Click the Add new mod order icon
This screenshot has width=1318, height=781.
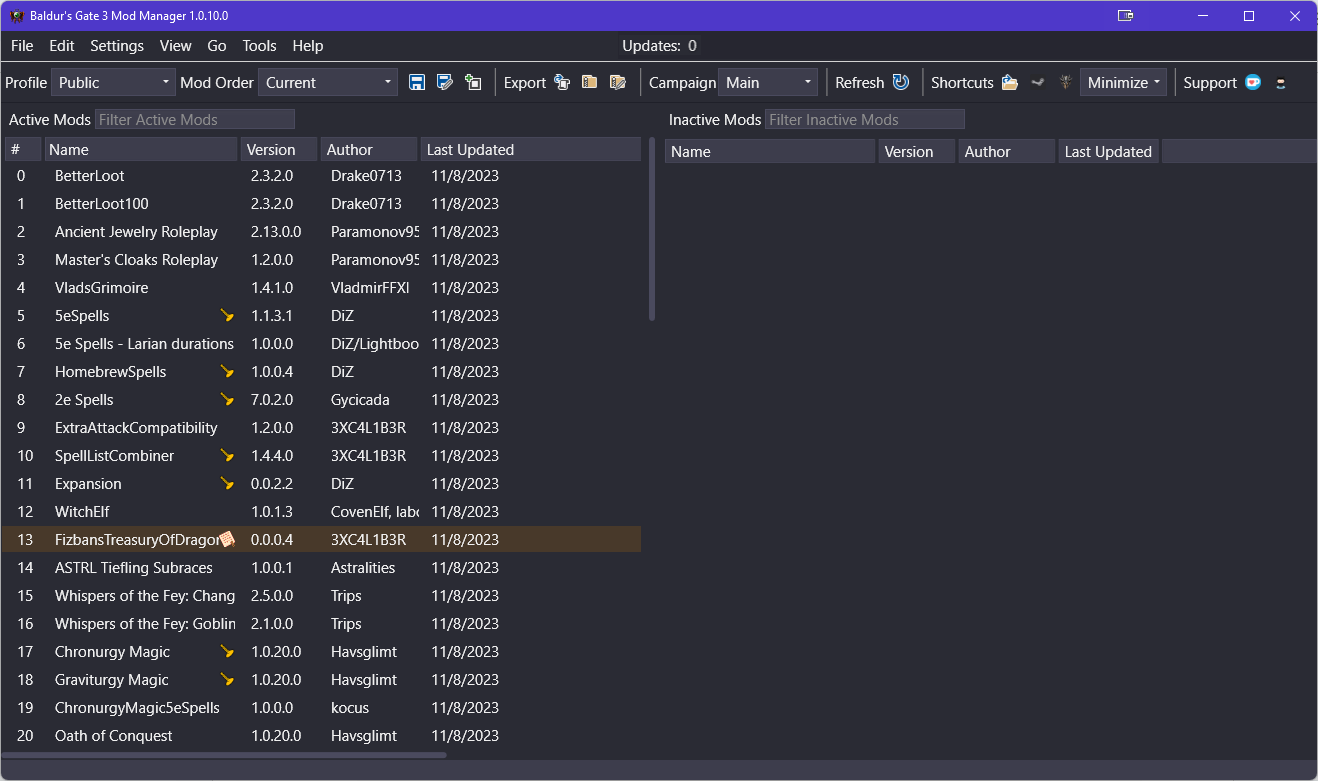click(473, 82)
